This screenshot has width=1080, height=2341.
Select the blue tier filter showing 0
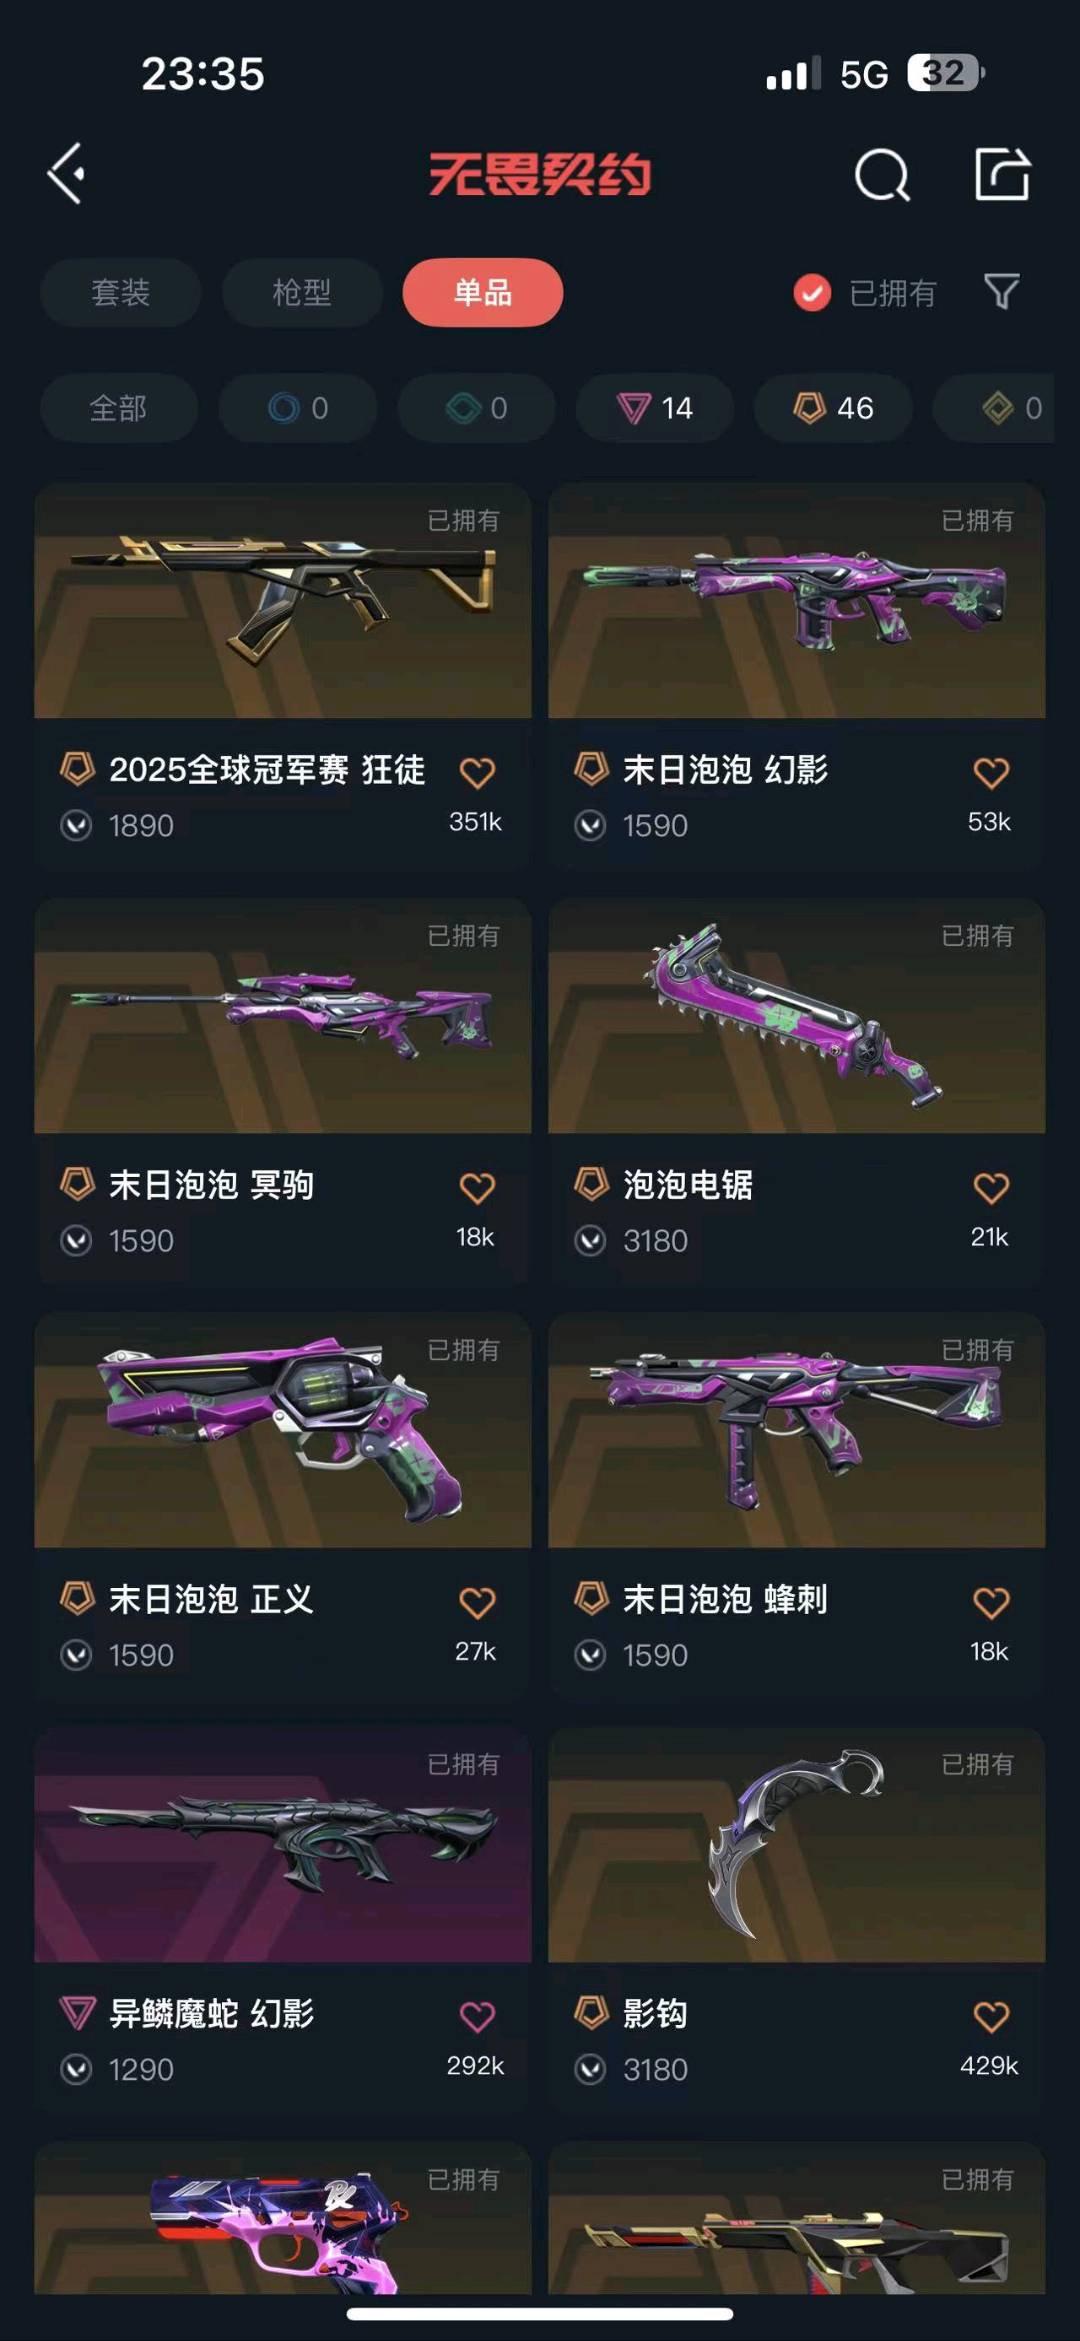pyautogui.click(x=298, y=408)
